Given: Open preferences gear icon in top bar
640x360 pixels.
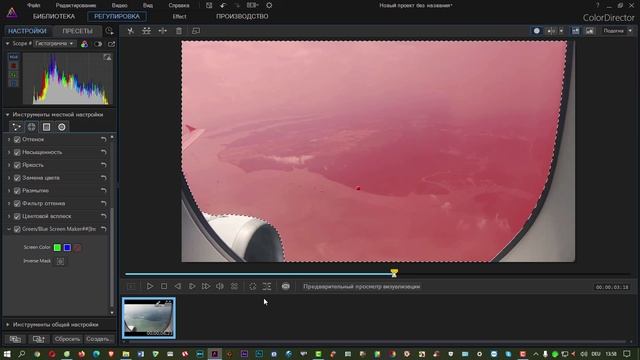Looking at the screenshot, I should tap(269, 5).
